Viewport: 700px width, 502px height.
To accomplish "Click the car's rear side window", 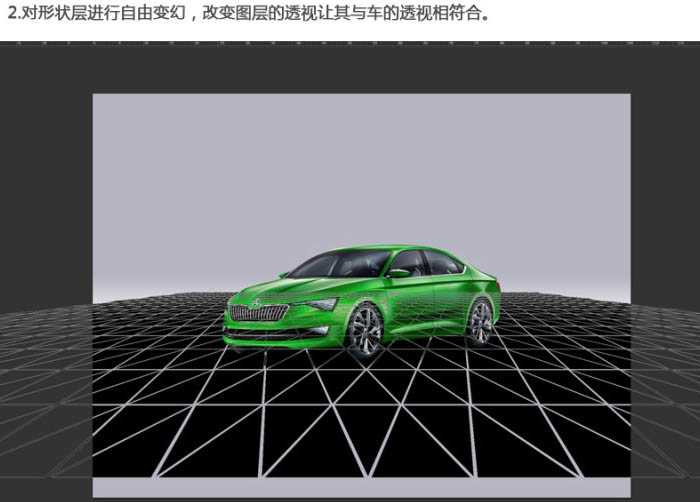I will [441, 262].
